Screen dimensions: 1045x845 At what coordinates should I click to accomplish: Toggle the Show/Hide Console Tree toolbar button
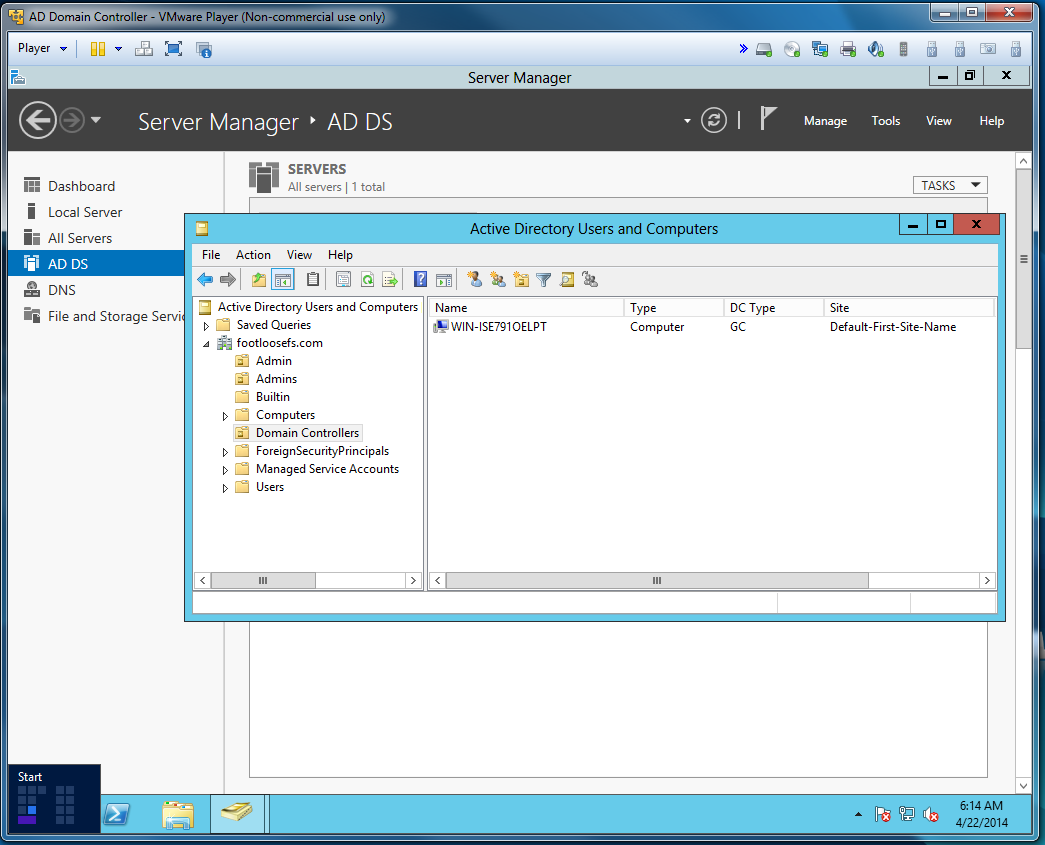[x=283, y=280]
